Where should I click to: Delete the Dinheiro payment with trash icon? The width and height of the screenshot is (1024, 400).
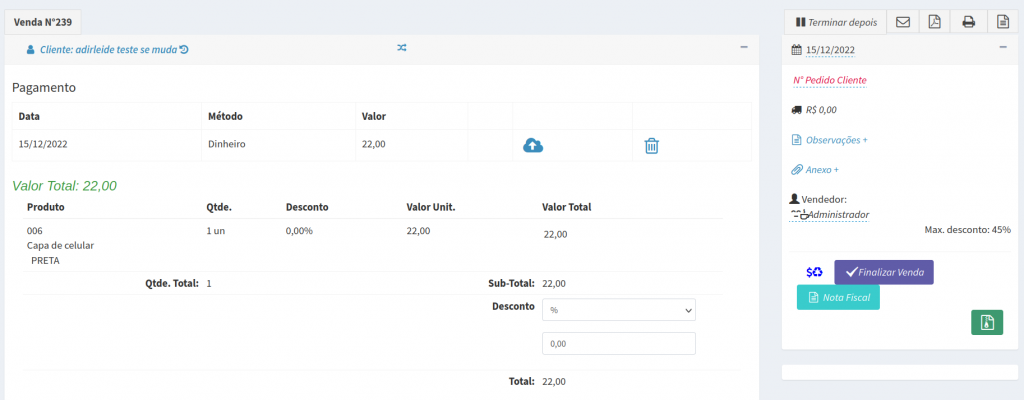pyautogui.click(x=651, y=146)
